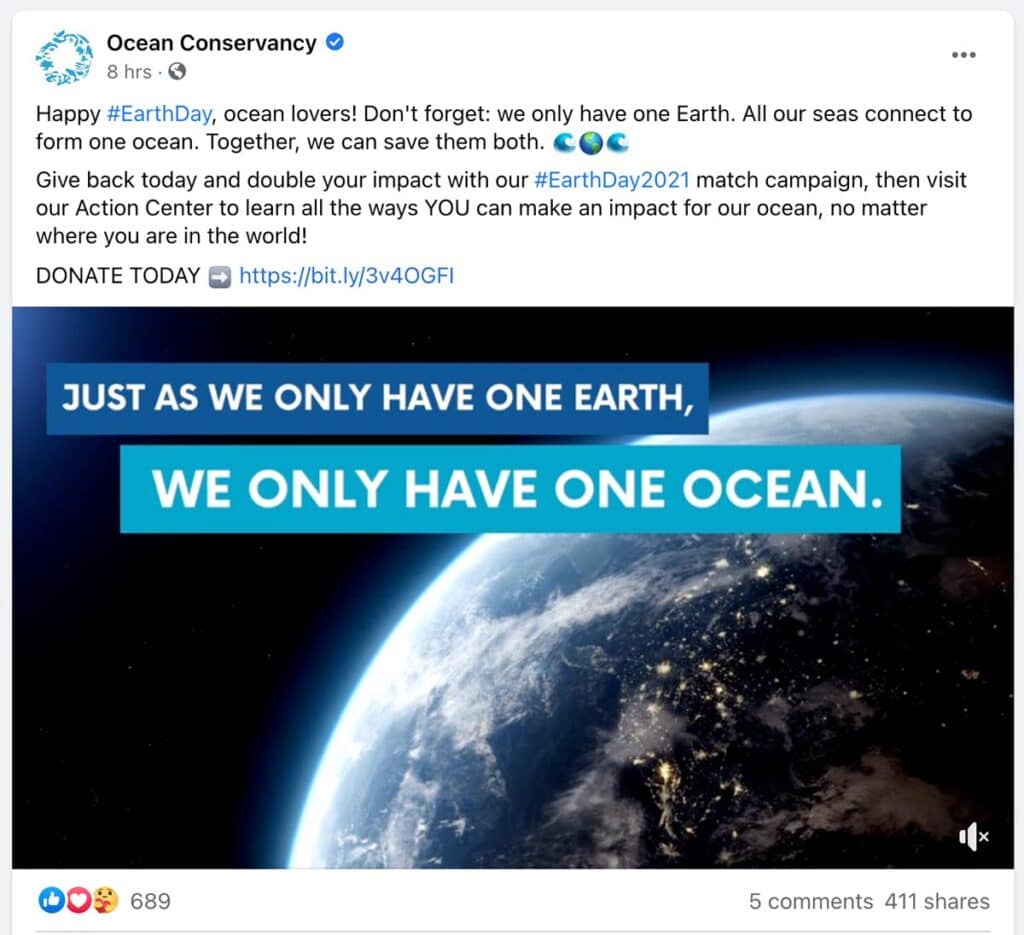The image size is (1024, 935).
Task: Click the 8 hrs post timestamp
Action: tap(129, 71)
